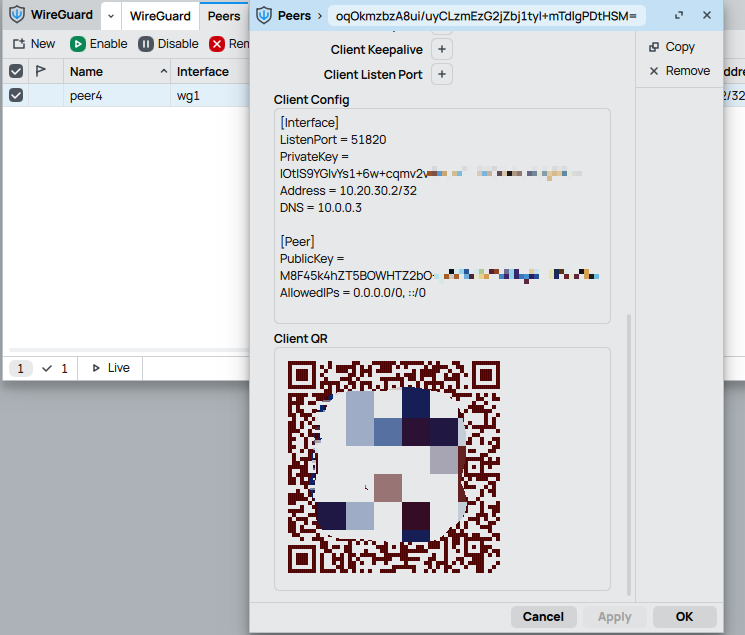Toggle the select-all checkbox in table header
Screen dimensions: 745x635
[16, 71]
